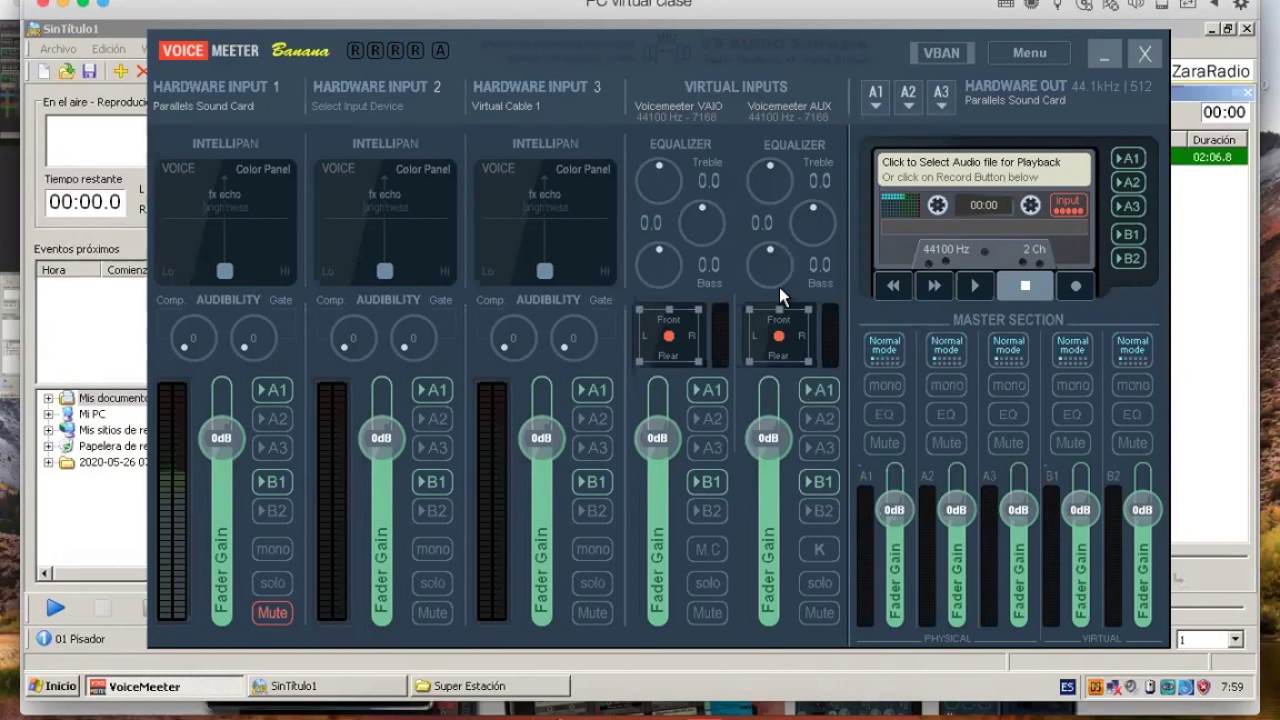Switch B2 master bus Normal mode
Viewport: 1280px width, 720px height.
pyautogui.click(x=1132, y=350)
